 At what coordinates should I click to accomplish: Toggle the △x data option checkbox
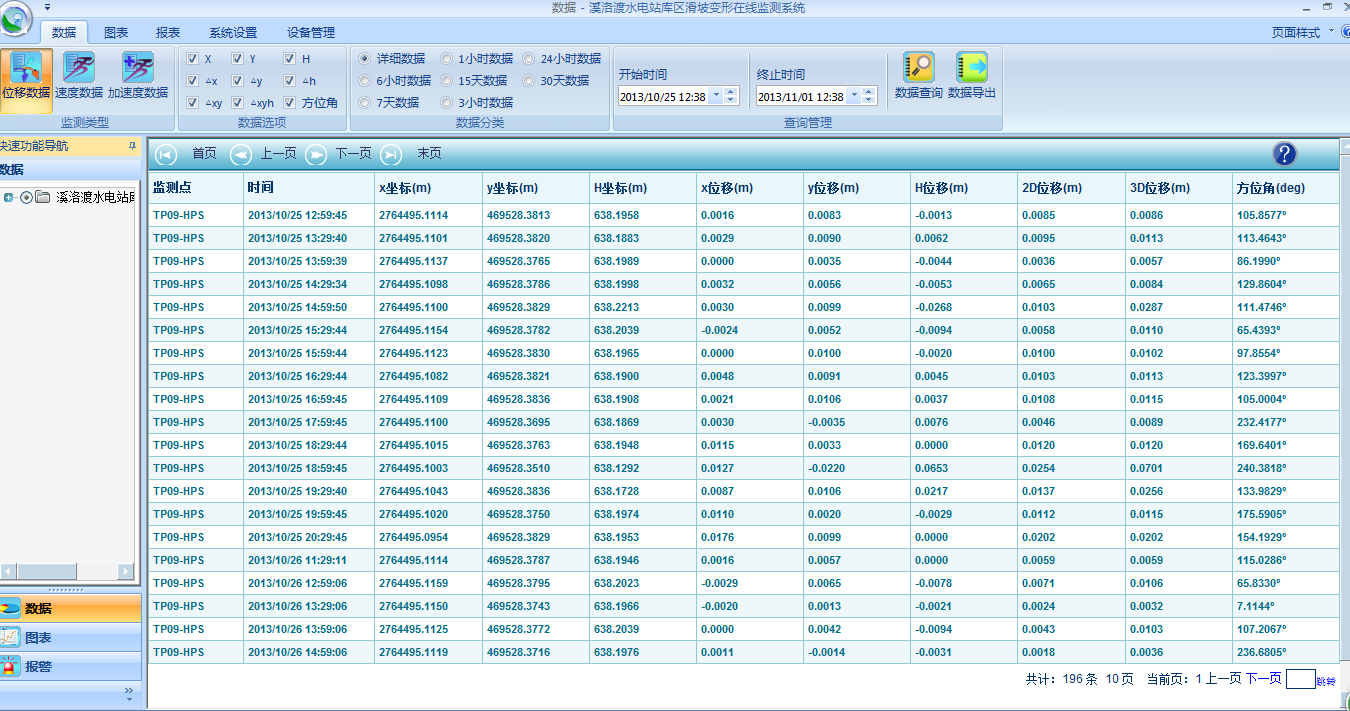192,81
